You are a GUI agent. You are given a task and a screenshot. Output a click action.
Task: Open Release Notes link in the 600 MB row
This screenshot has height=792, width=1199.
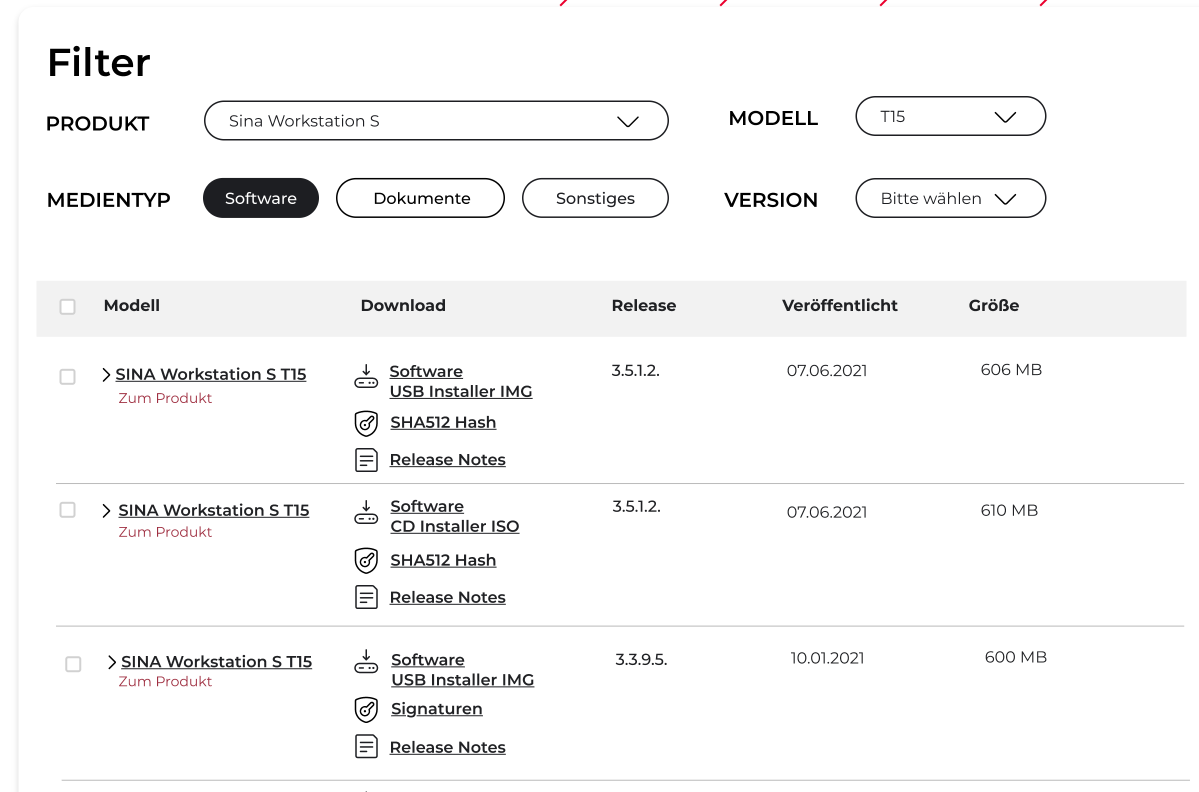click(447, 747)
